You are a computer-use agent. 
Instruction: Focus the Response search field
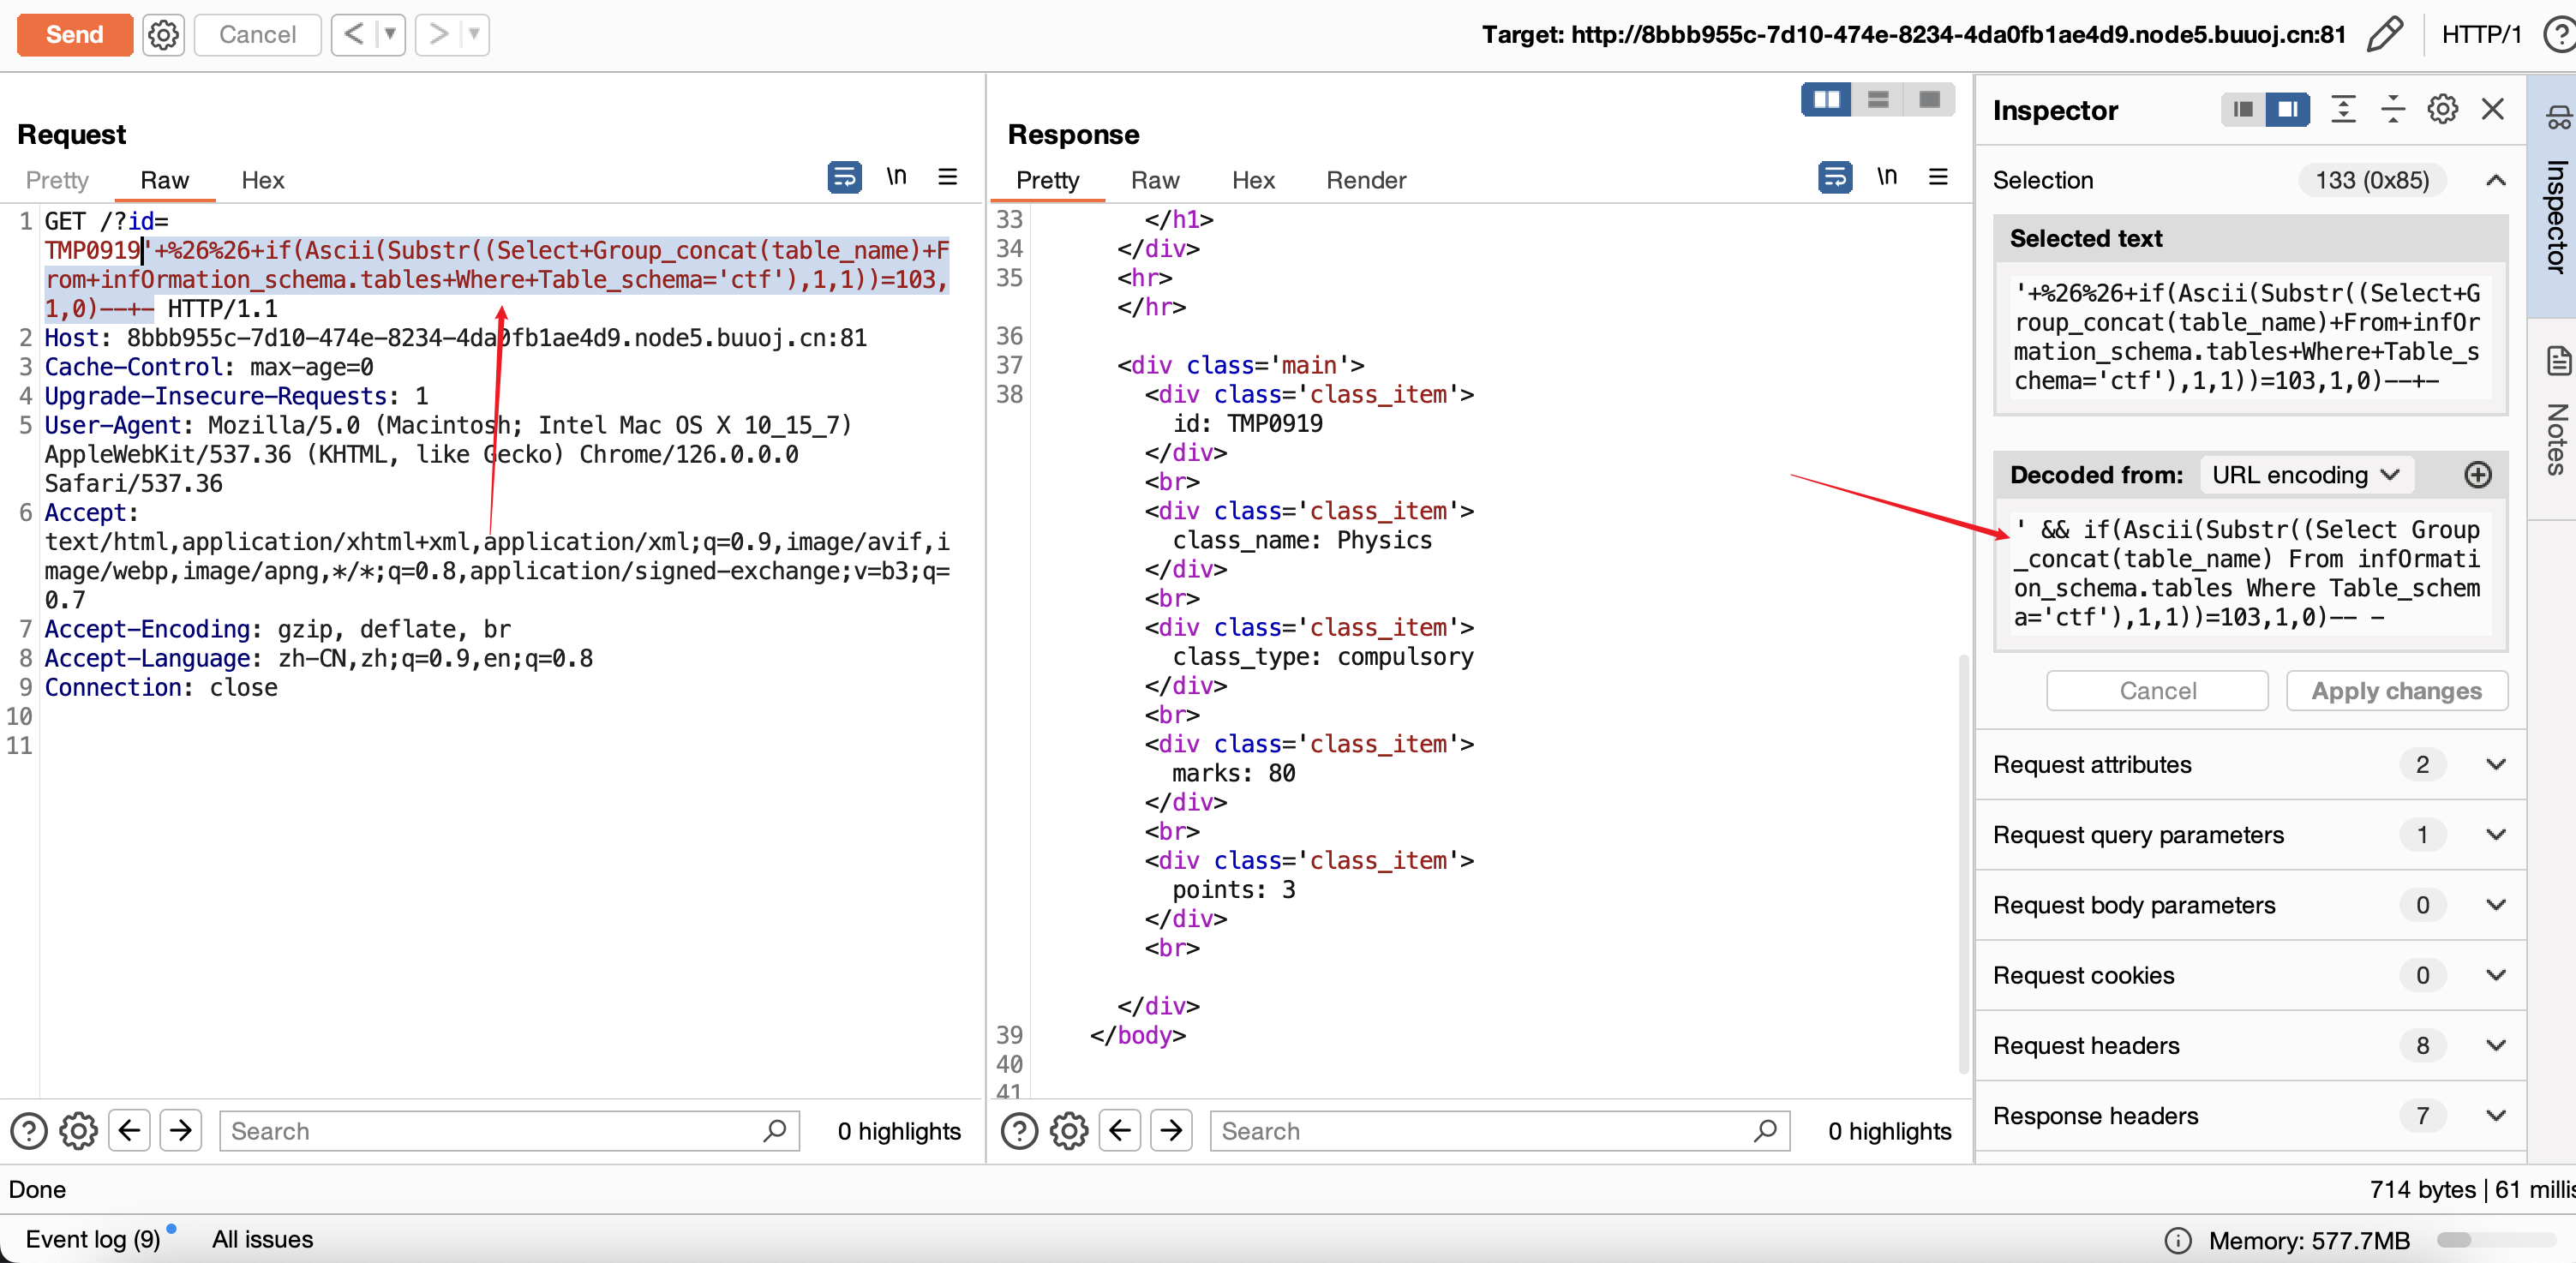coord(1500,1132)
